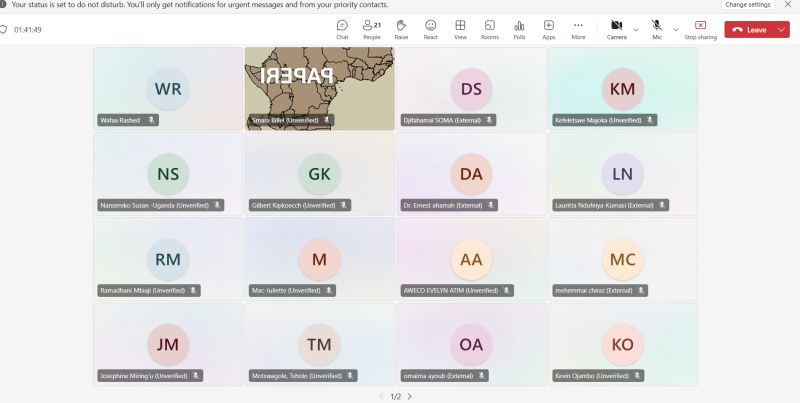Expand camera device options arrow
The height and width of the screenshot is (403, 800).
tap(636, 30)
